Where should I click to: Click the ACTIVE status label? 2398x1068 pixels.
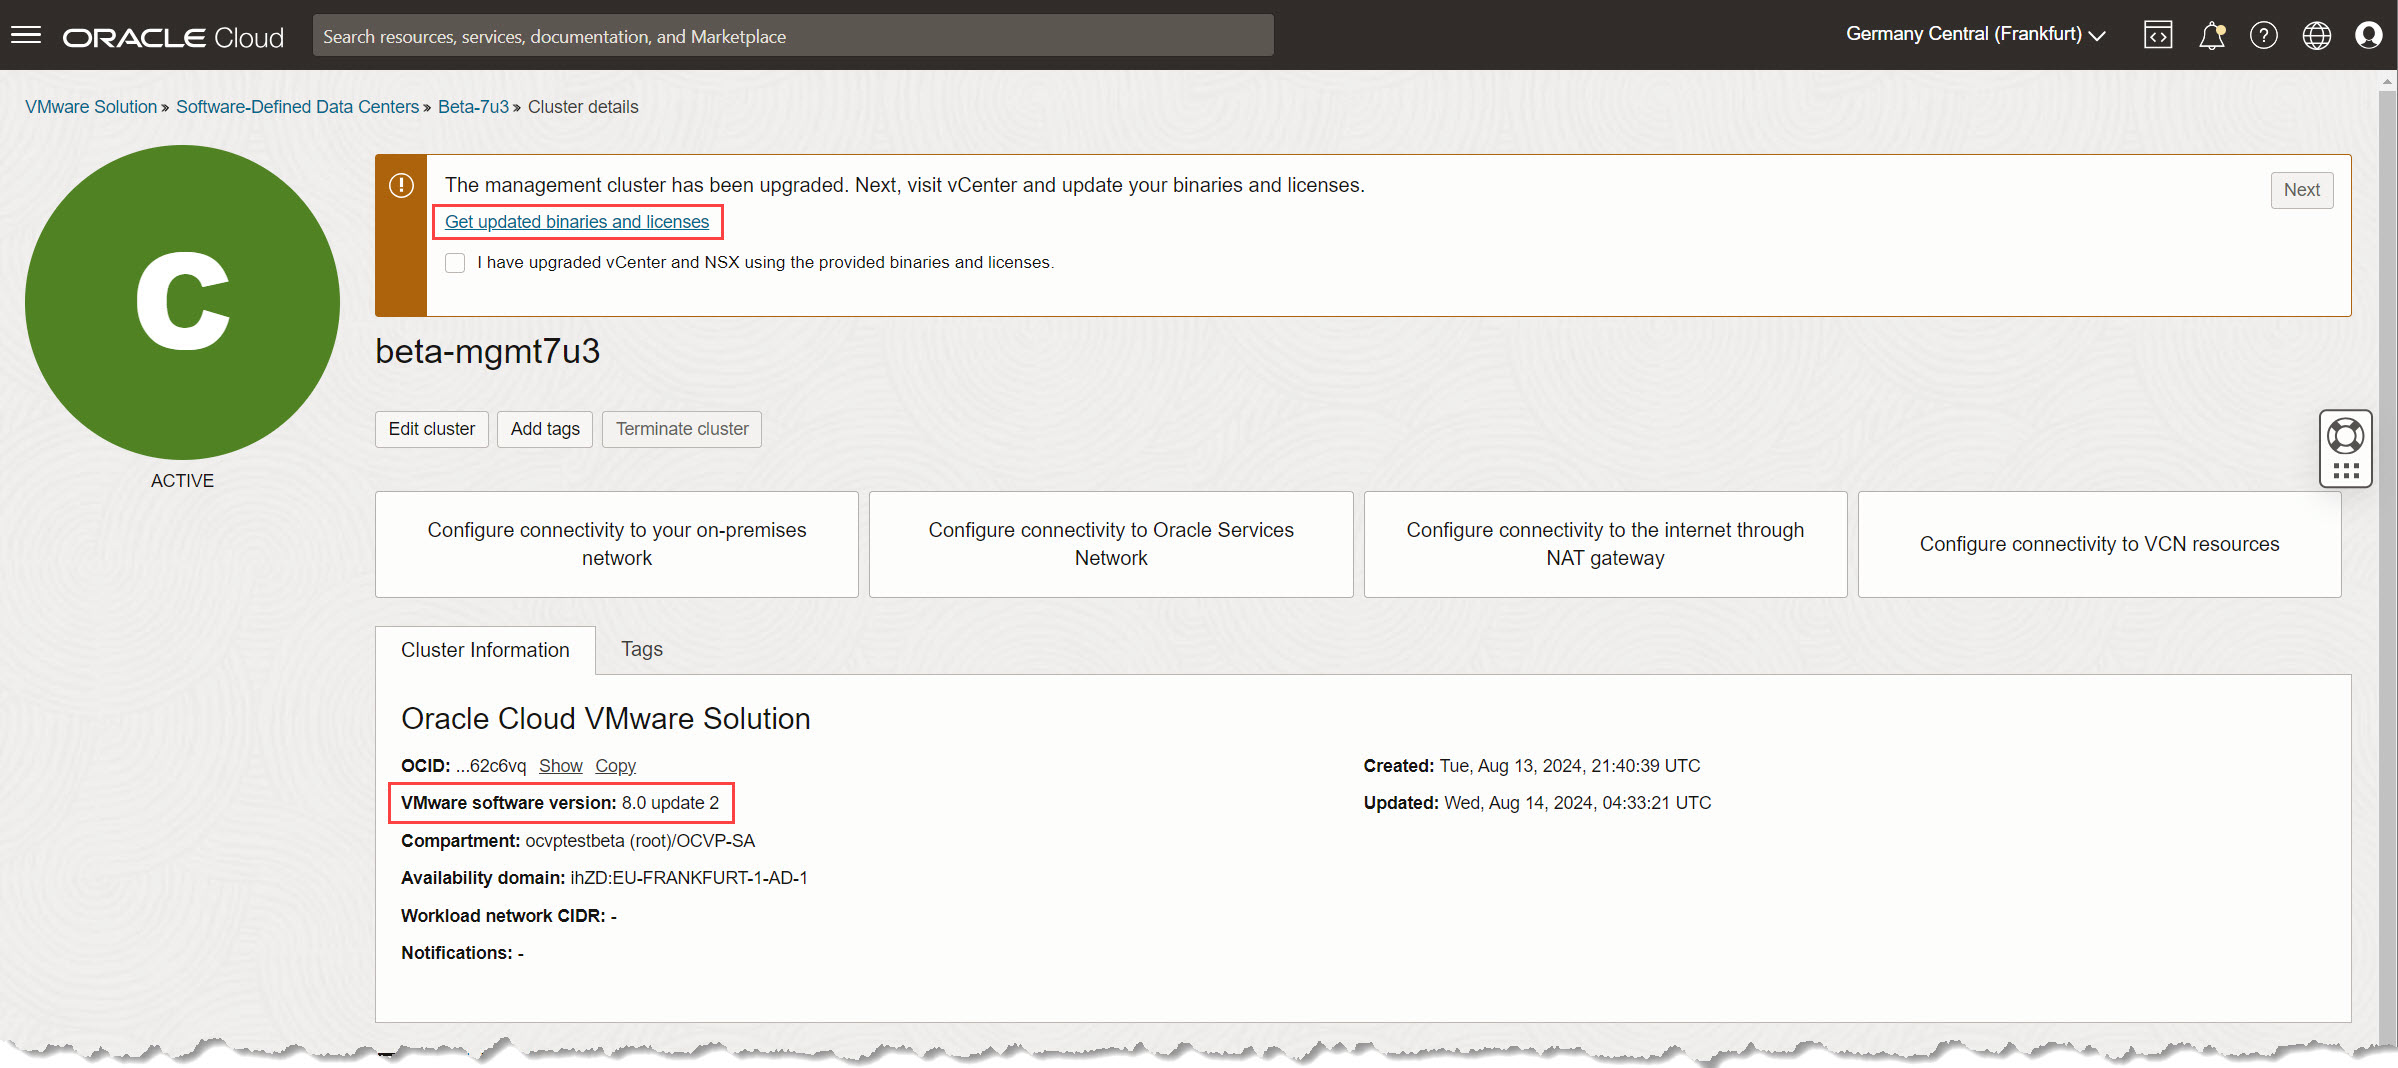pos(182,481)
